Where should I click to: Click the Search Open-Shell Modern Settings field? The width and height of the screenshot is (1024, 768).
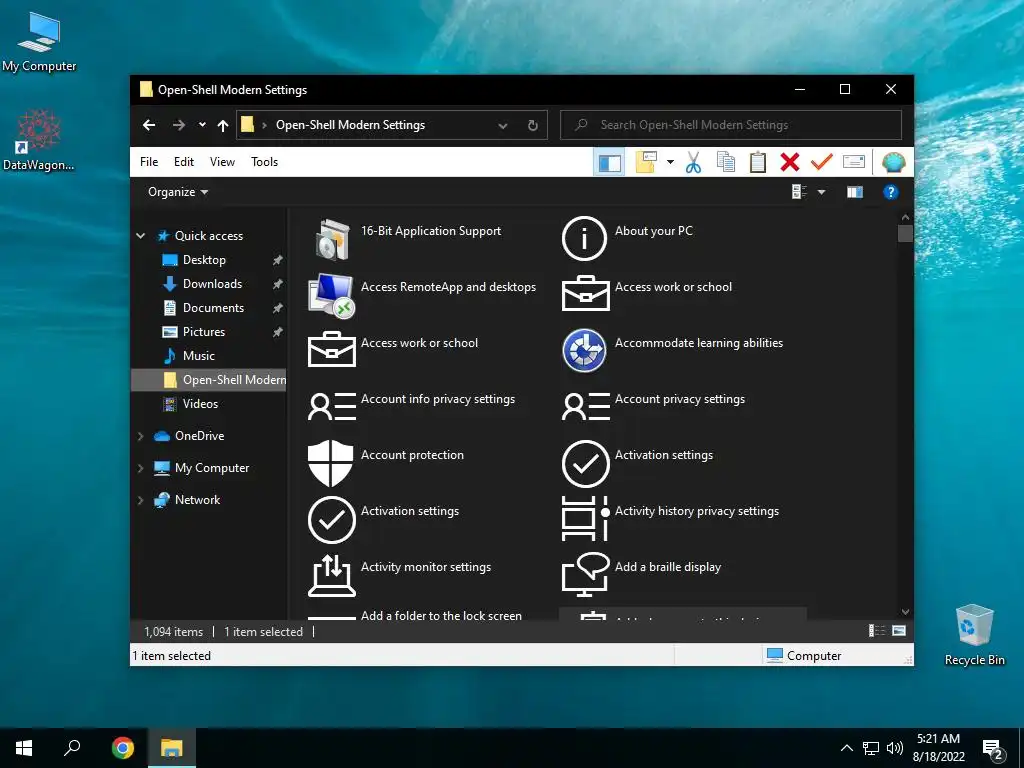[x=731, y=125]
